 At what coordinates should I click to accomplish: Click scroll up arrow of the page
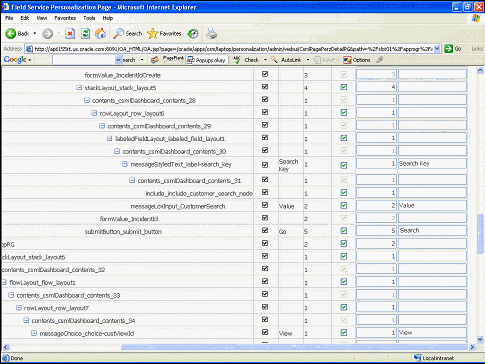click(480, 70)
